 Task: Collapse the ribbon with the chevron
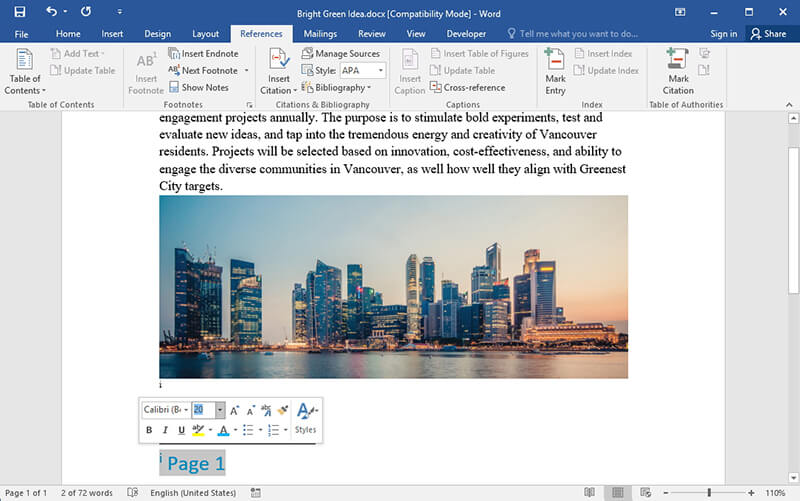pos(789,105)
